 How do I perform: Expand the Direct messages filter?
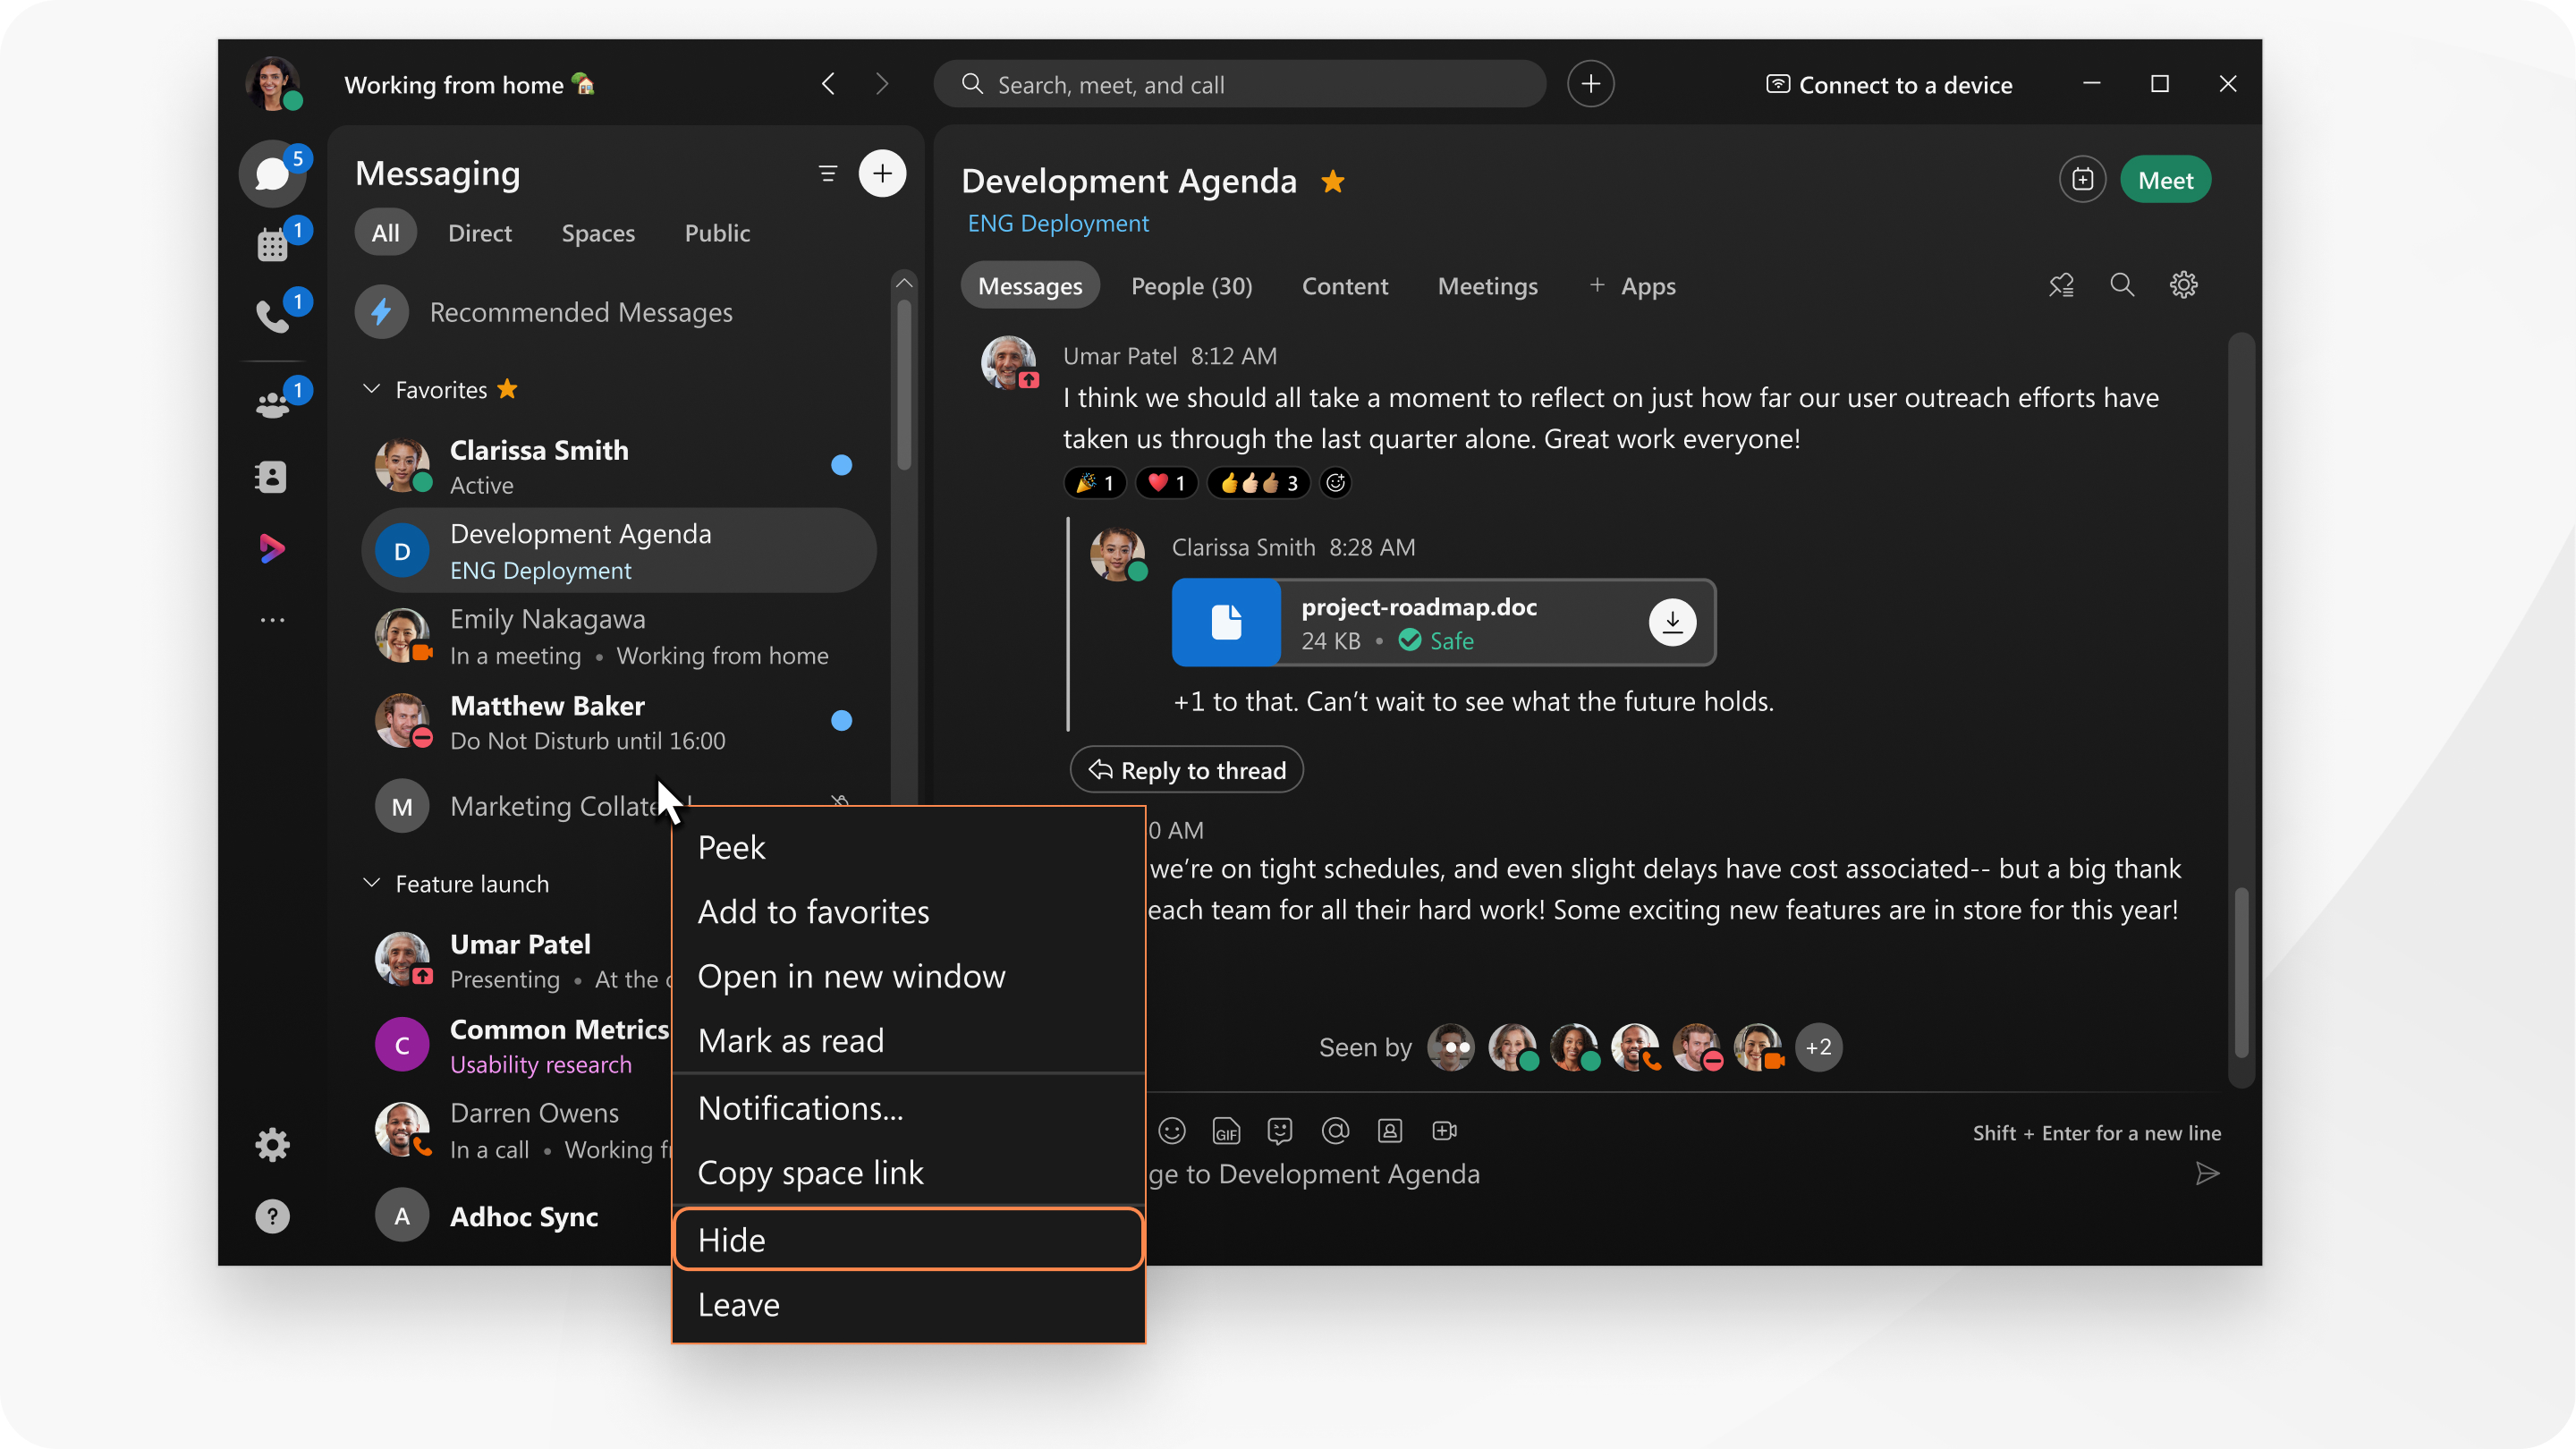[478, 232]
